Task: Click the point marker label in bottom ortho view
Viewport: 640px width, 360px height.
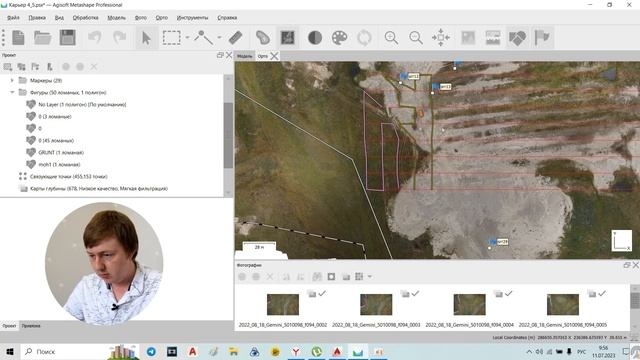Action: tap(502, 242)
